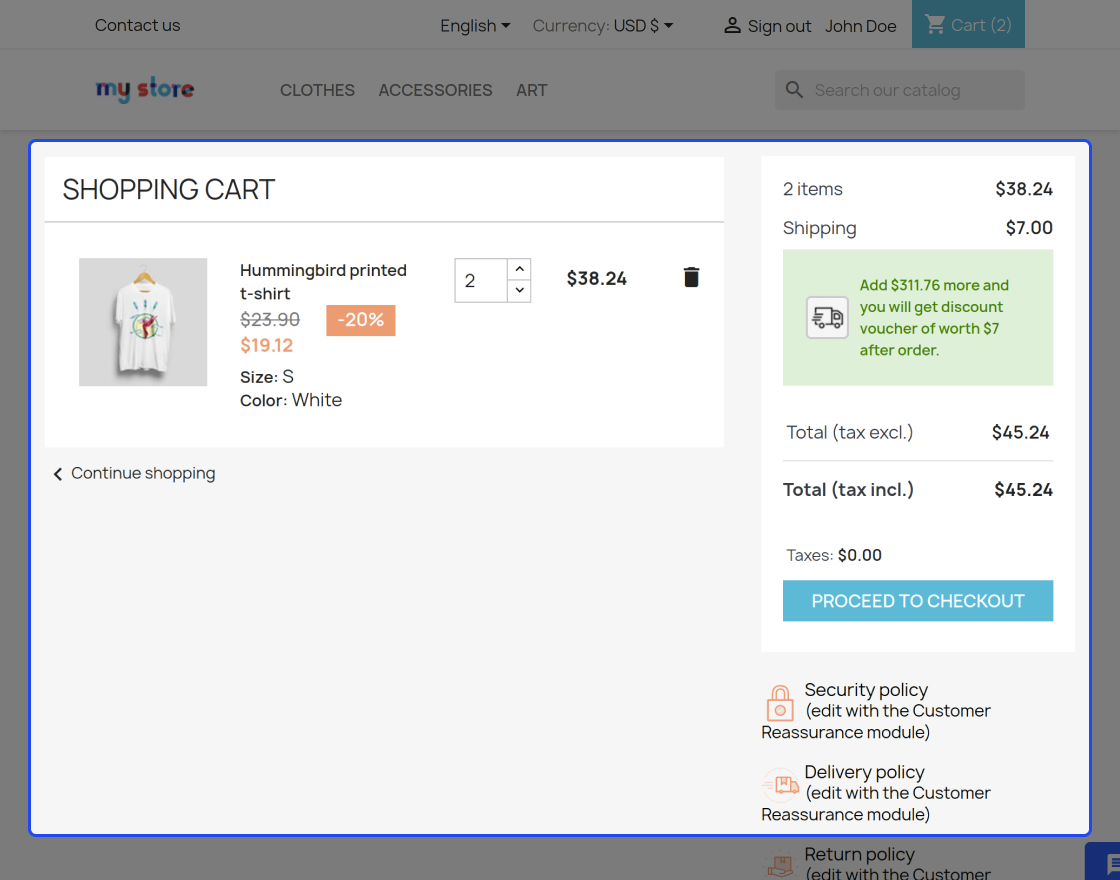
Task: Click the my store logo
Action: (x=145, y=90)
